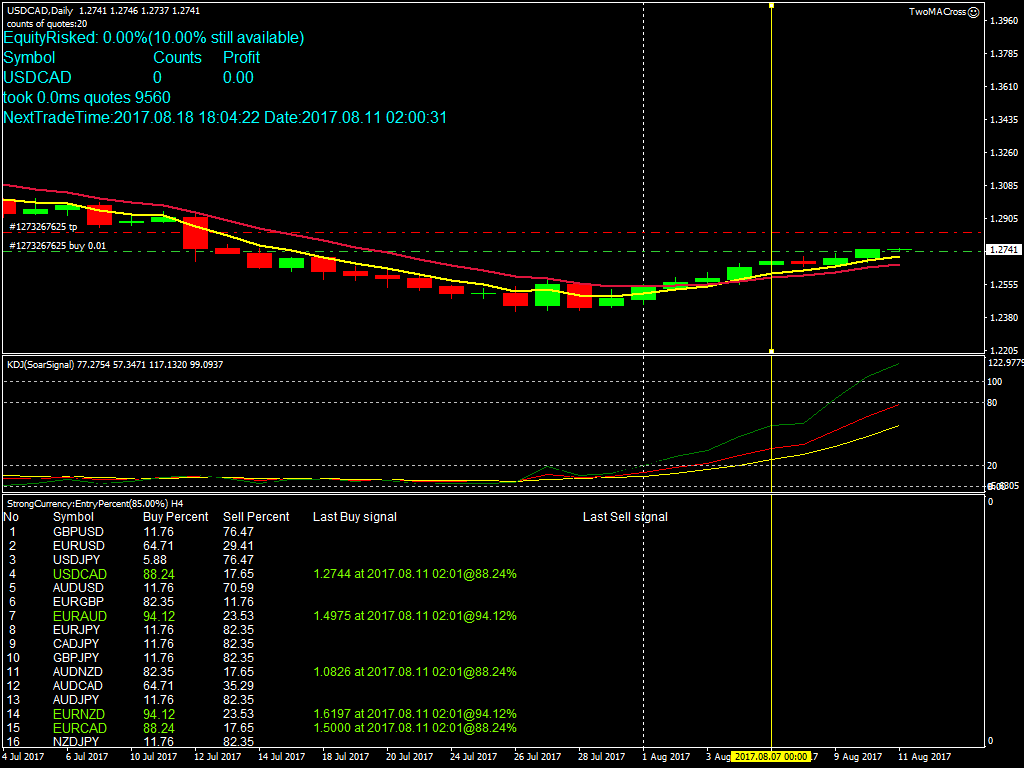
Task: Click the 1.0826 AUDNZD last buy signal text
Action: tap(415, 671)
